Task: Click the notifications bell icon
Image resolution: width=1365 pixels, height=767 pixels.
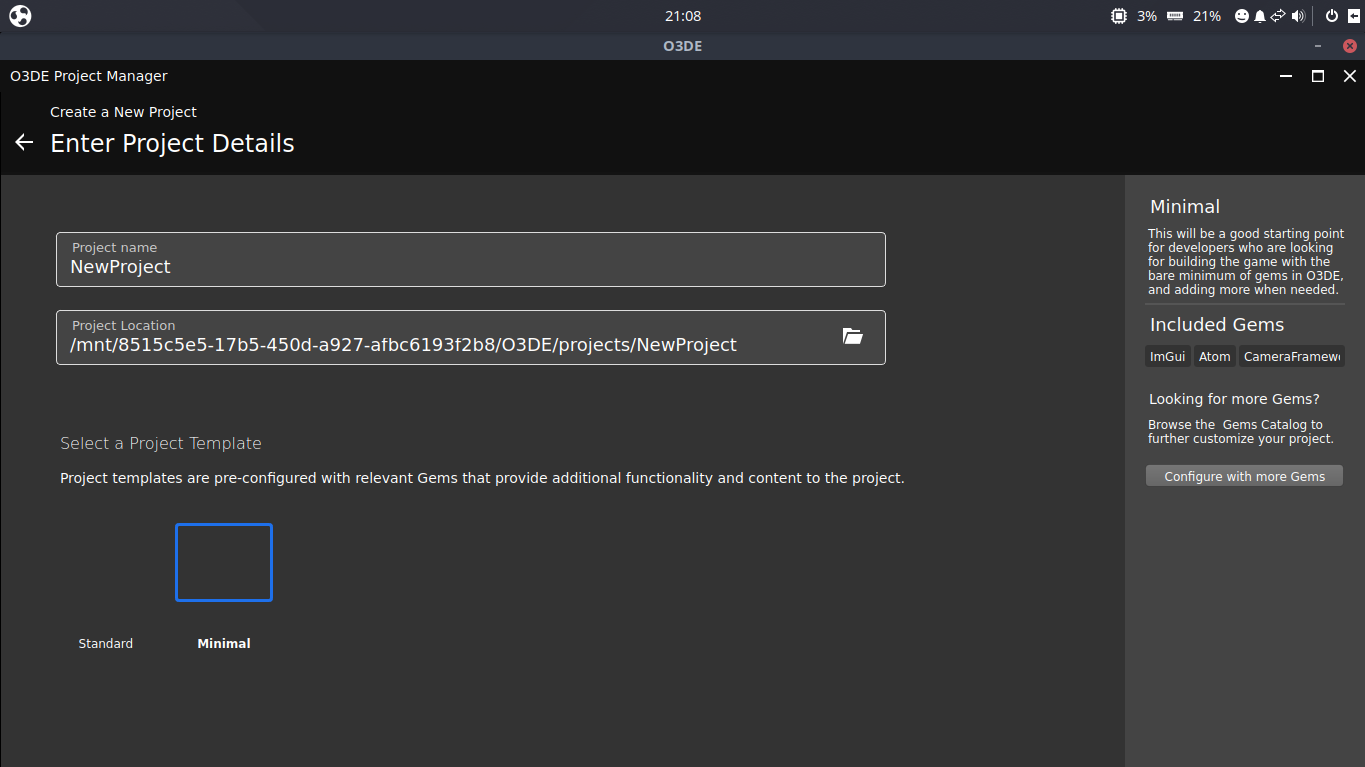Action: 1260,16
